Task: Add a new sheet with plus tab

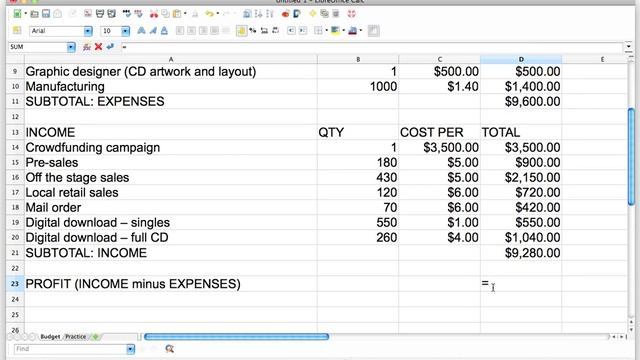Action: (96, 337)
